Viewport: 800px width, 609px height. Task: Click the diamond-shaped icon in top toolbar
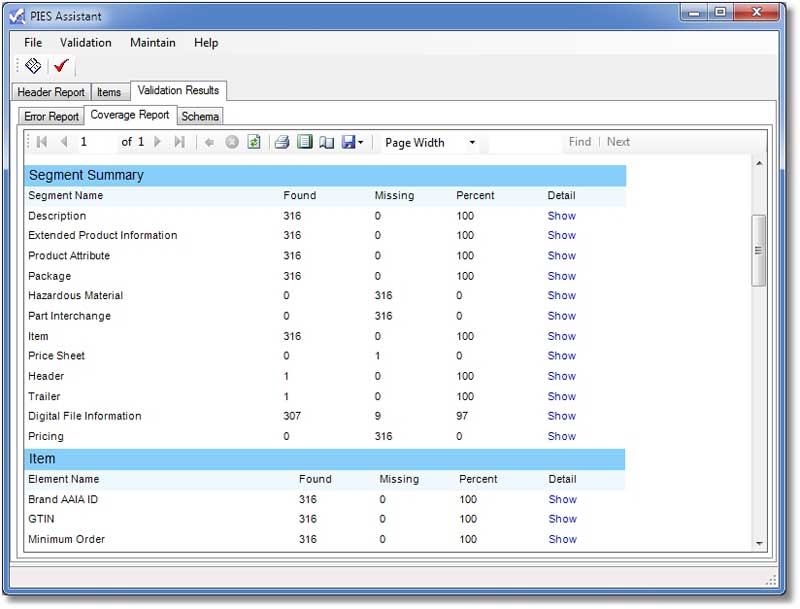pyautogui.click(x=33, y=66)
